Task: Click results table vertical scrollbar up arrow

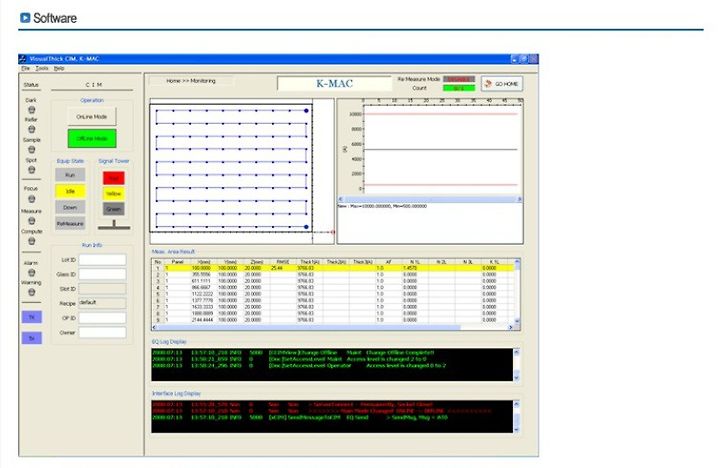Action: coord(517,262)
